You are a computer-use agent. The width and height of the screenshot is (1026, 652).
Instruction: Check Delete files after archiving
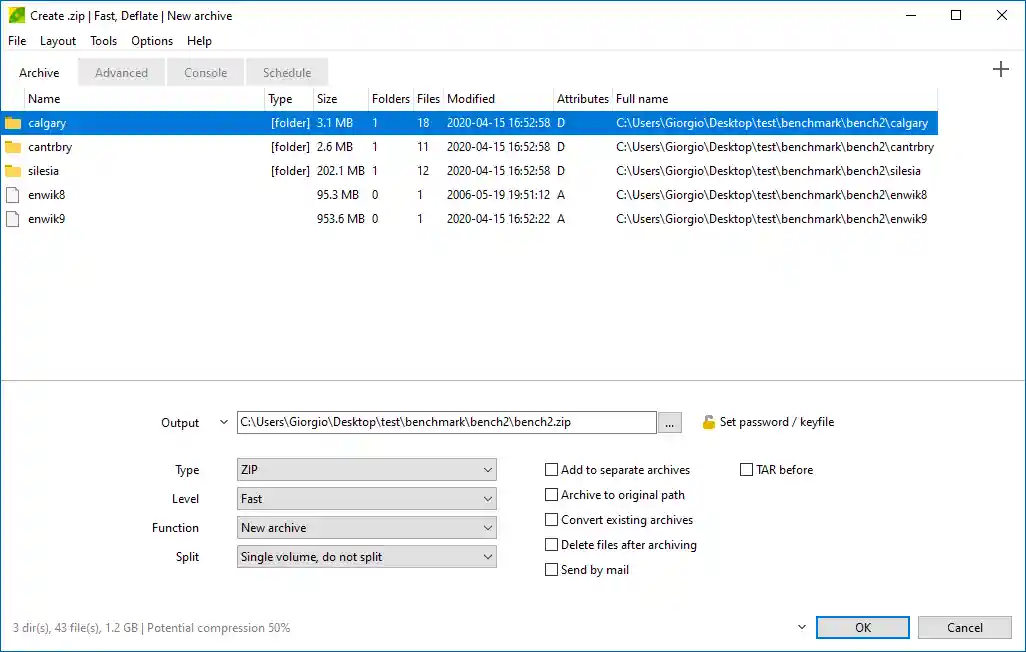pyautogui.click(x=551, y=544)
